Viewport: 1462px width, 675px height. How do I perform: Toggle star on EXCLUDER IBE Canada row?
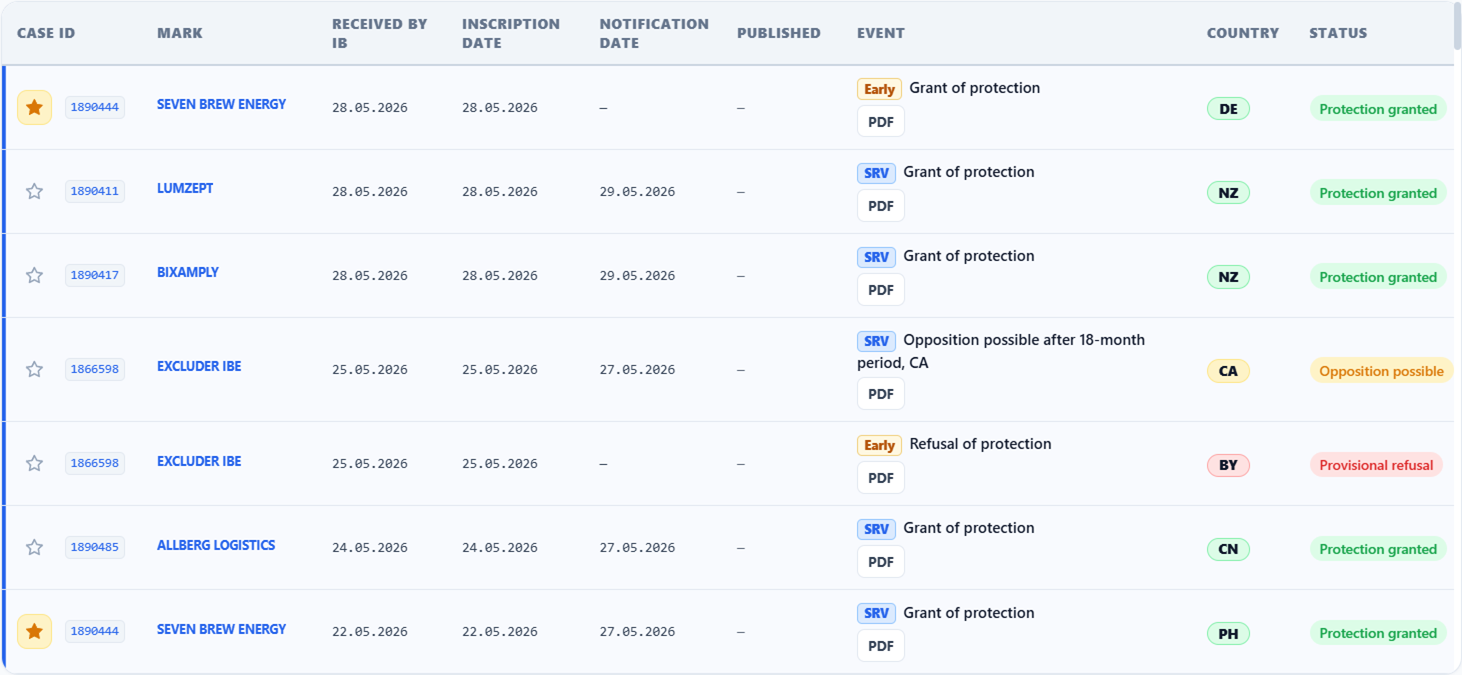34,369
